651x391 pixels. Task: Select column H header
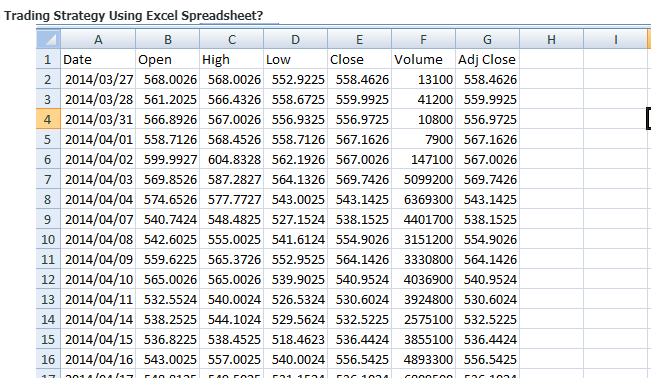(551, 39)
